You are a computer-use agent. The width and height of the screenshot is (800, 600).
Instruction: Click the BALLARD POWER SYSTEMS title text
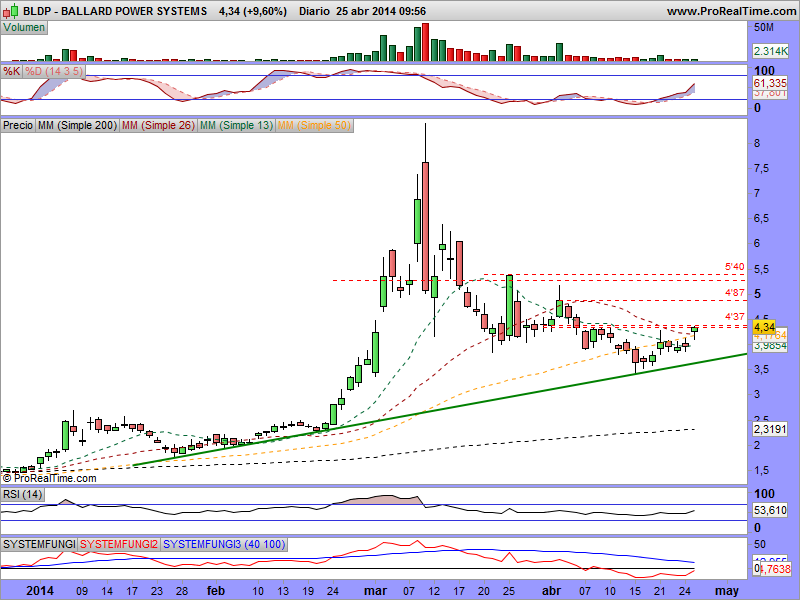tap(134, 11)
